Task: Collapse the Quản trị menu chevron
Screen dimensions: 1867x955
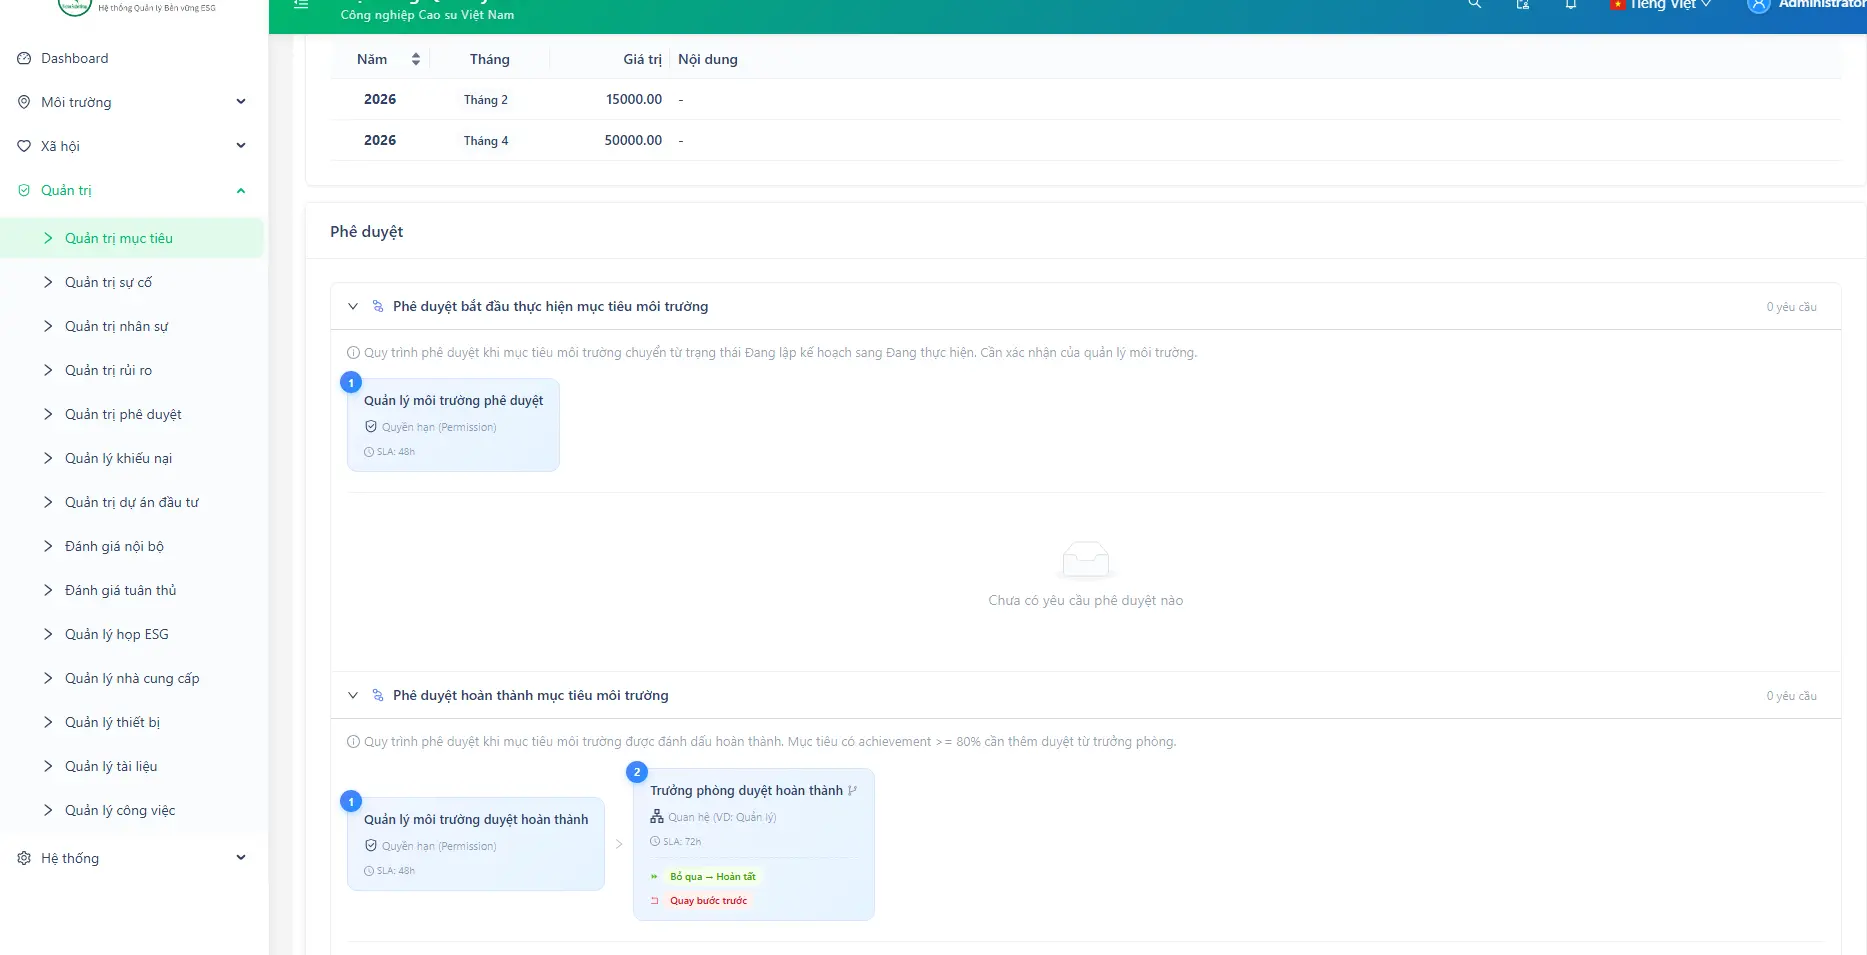Action: (x=241, y=190)
